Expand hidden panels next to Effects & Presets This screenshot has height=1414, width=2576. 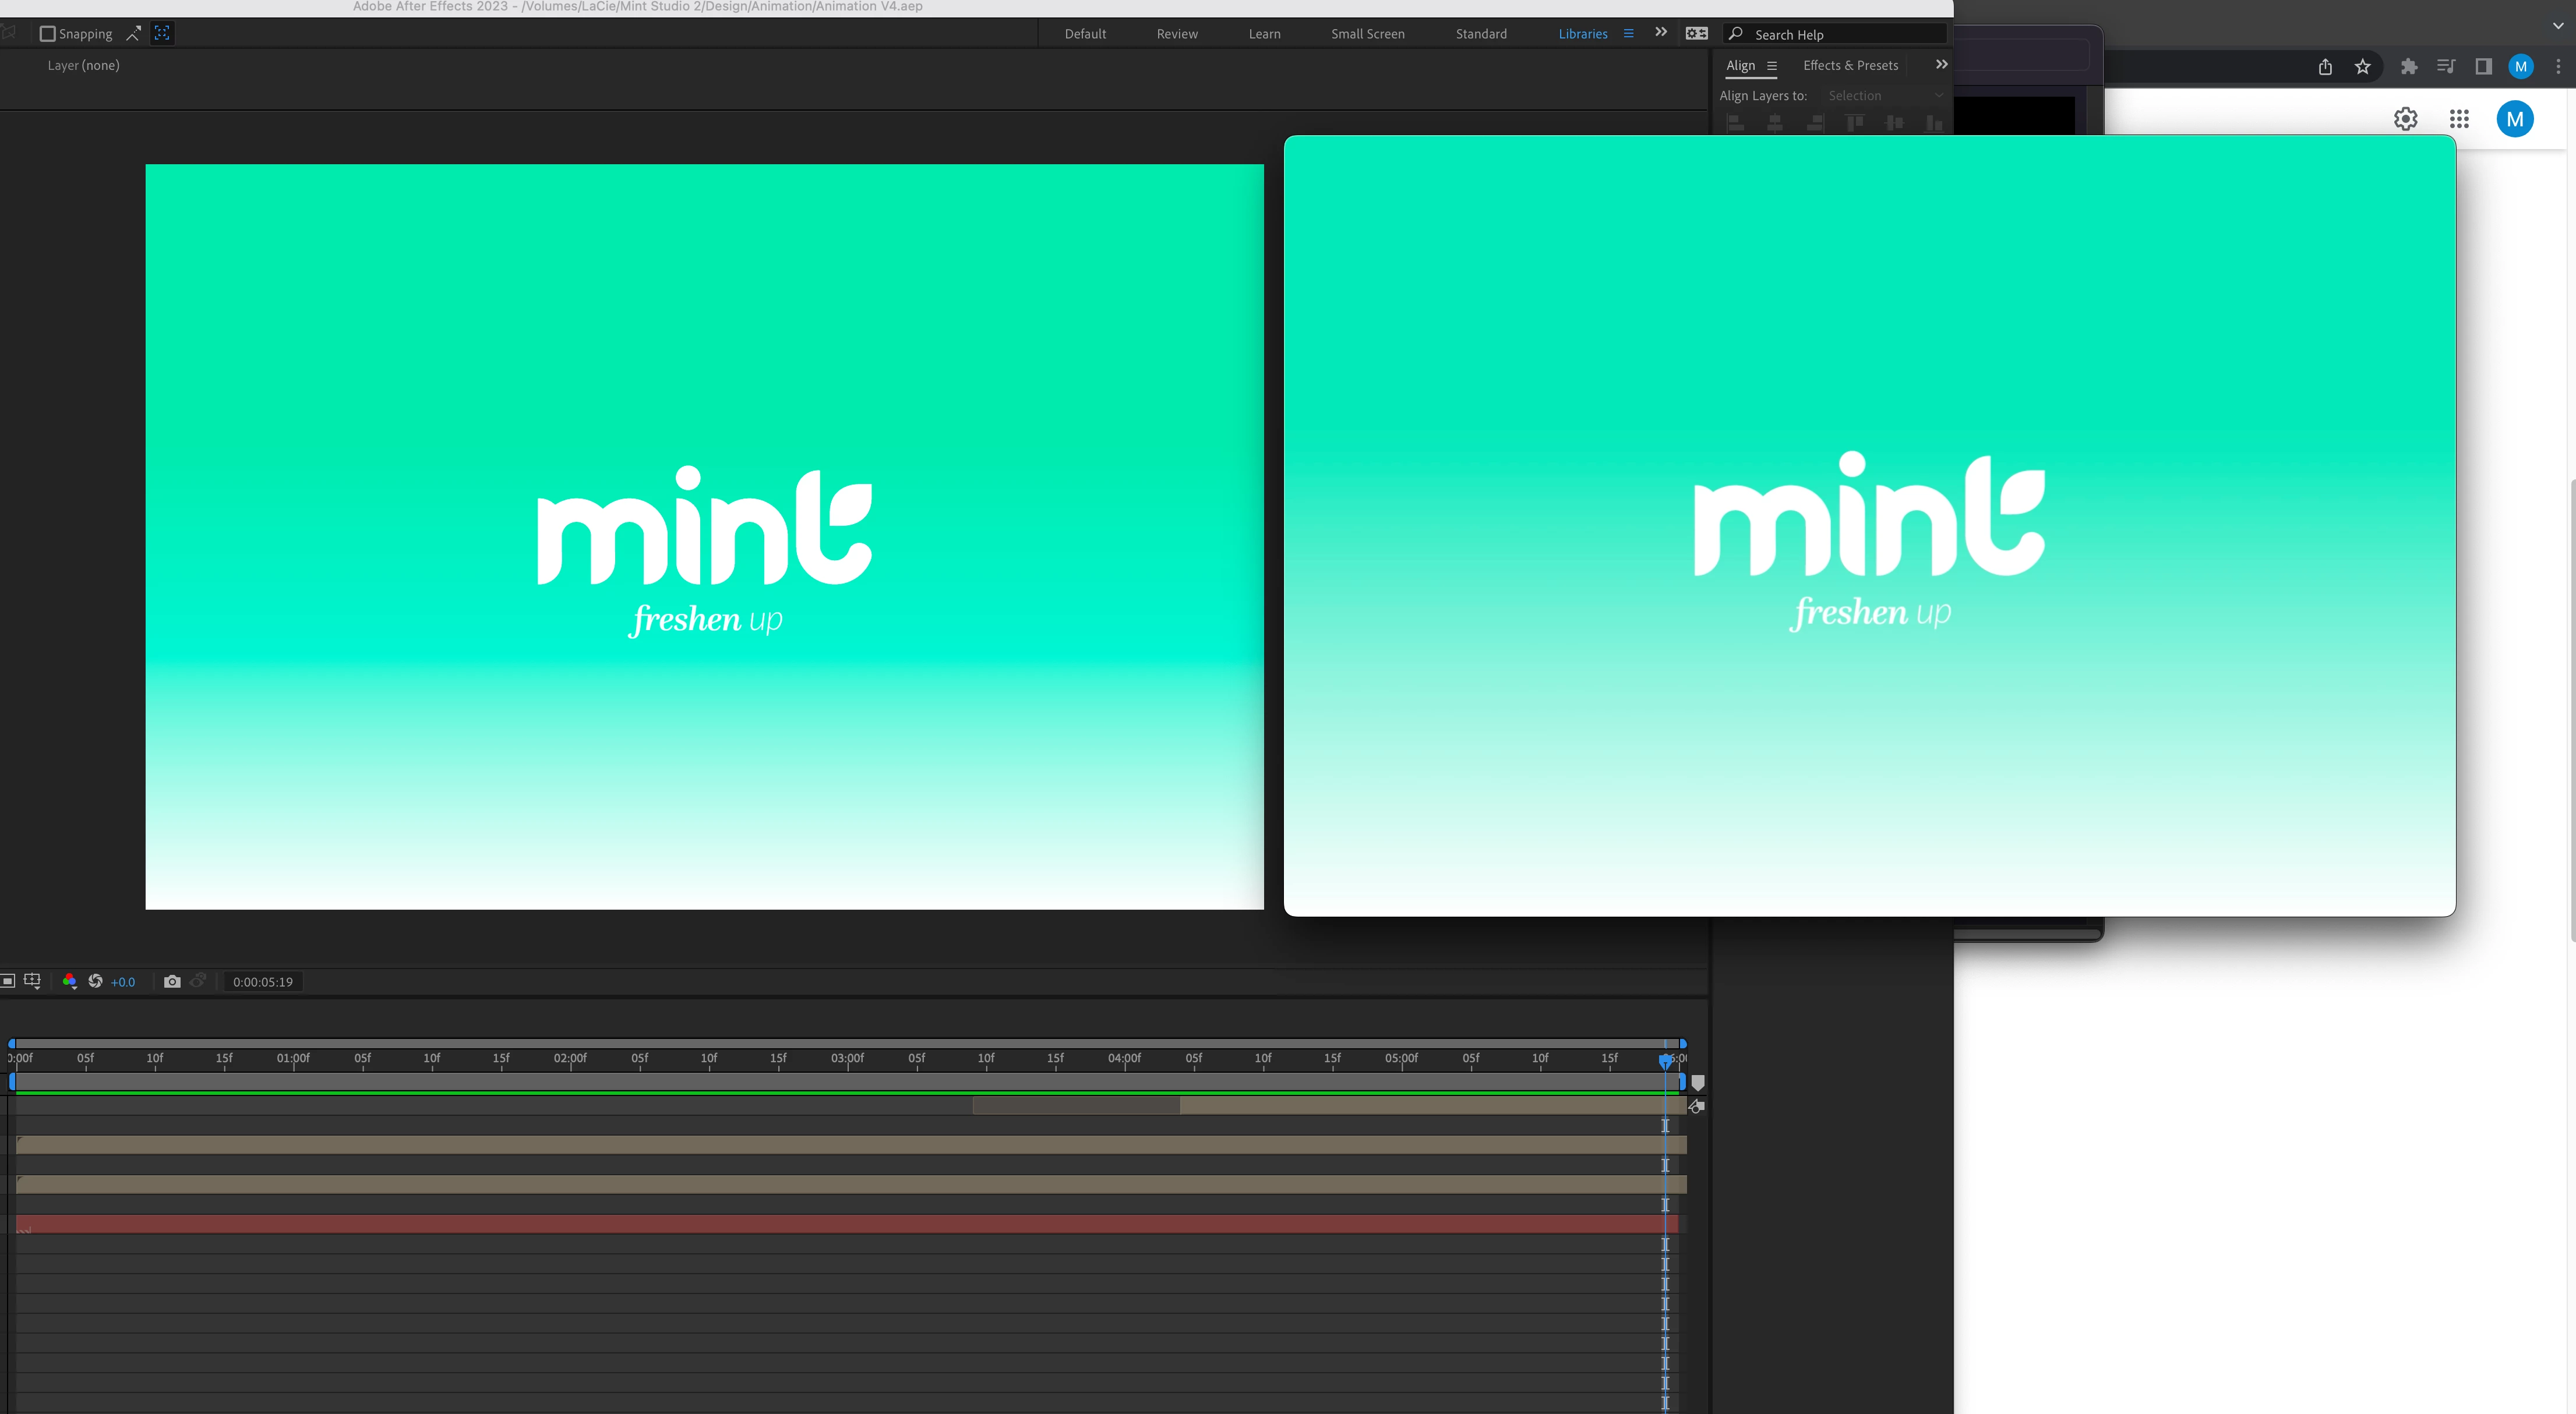1941,65
